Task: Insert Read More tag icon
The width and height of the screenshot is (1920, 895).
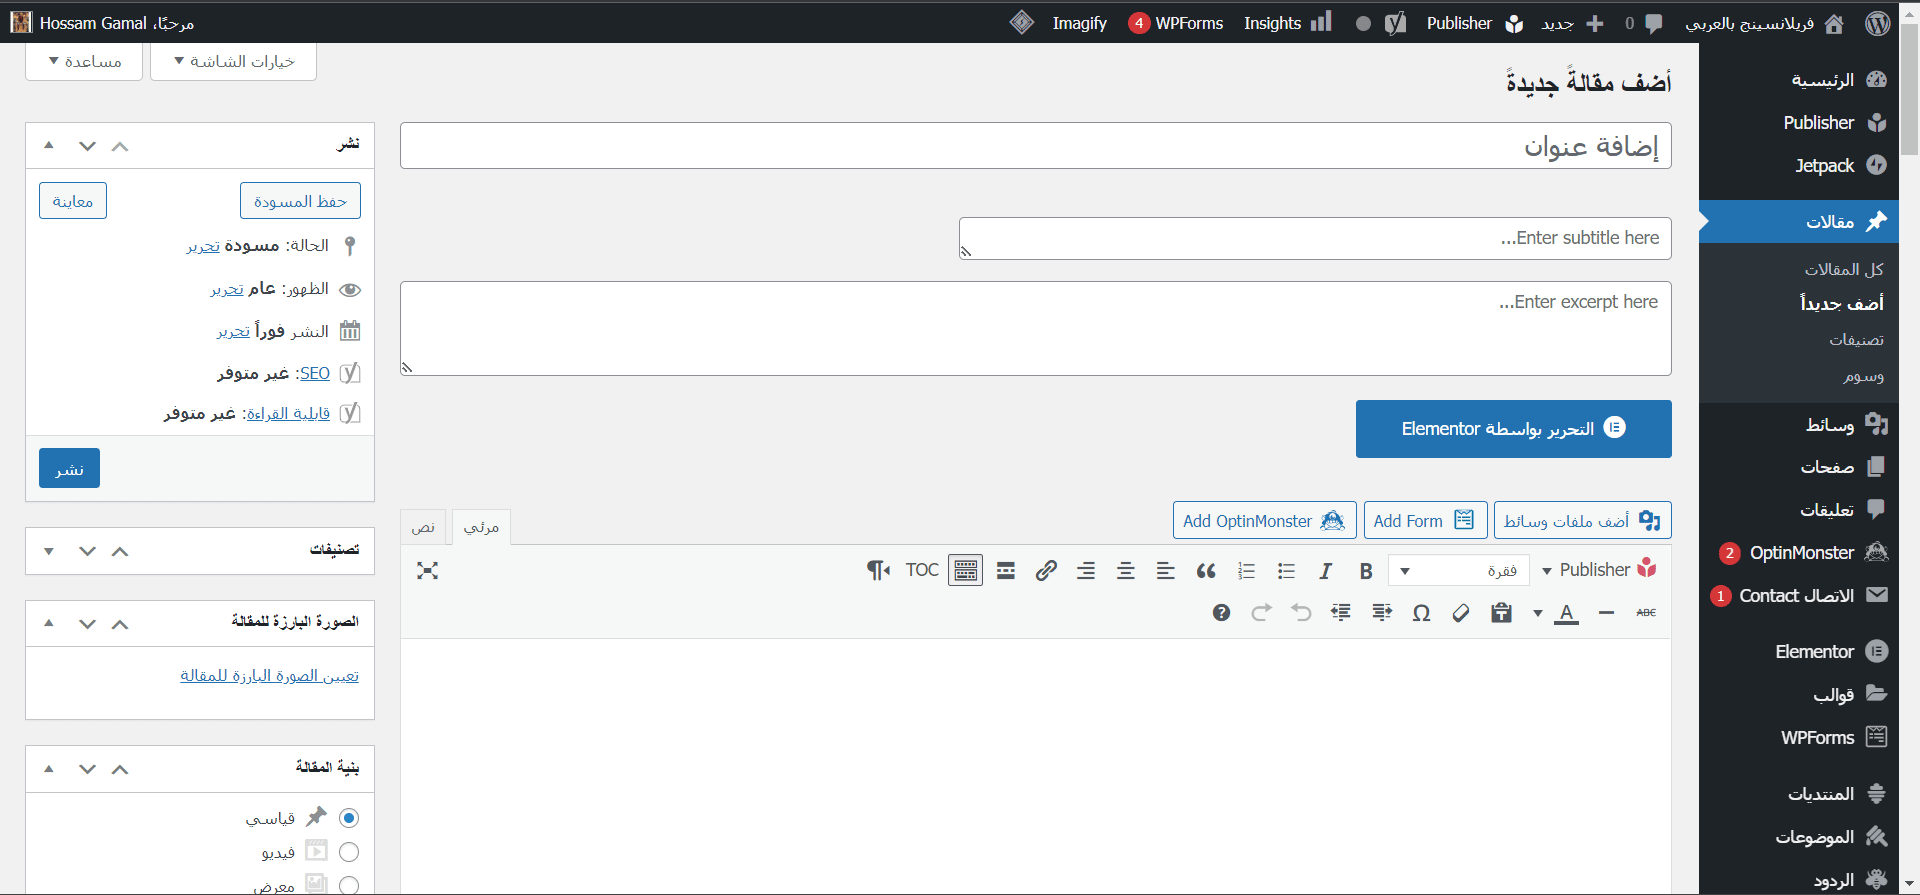Action: coord(1006,571)
